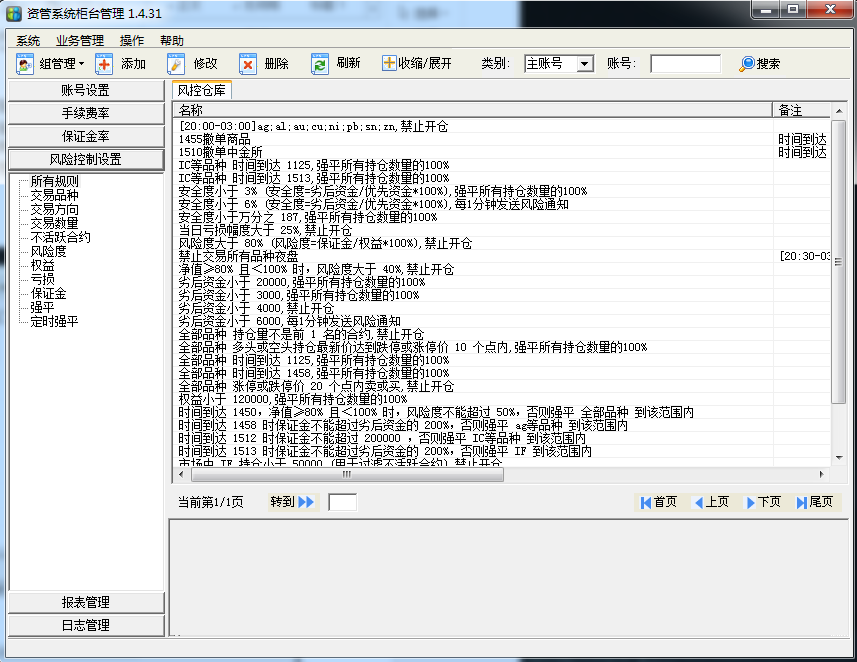
Task: Select the 风控仓库 tab
Action: click(201, 90)
